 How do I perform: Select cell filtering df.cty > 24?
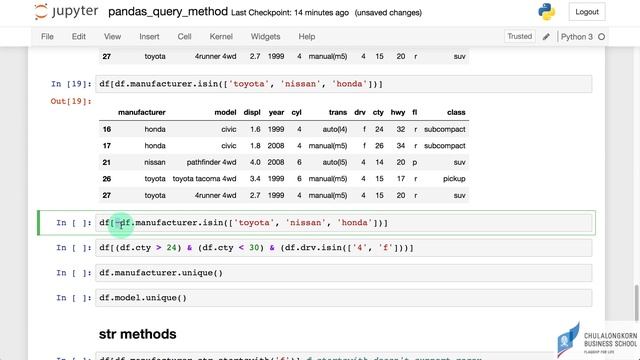[343, 248]
